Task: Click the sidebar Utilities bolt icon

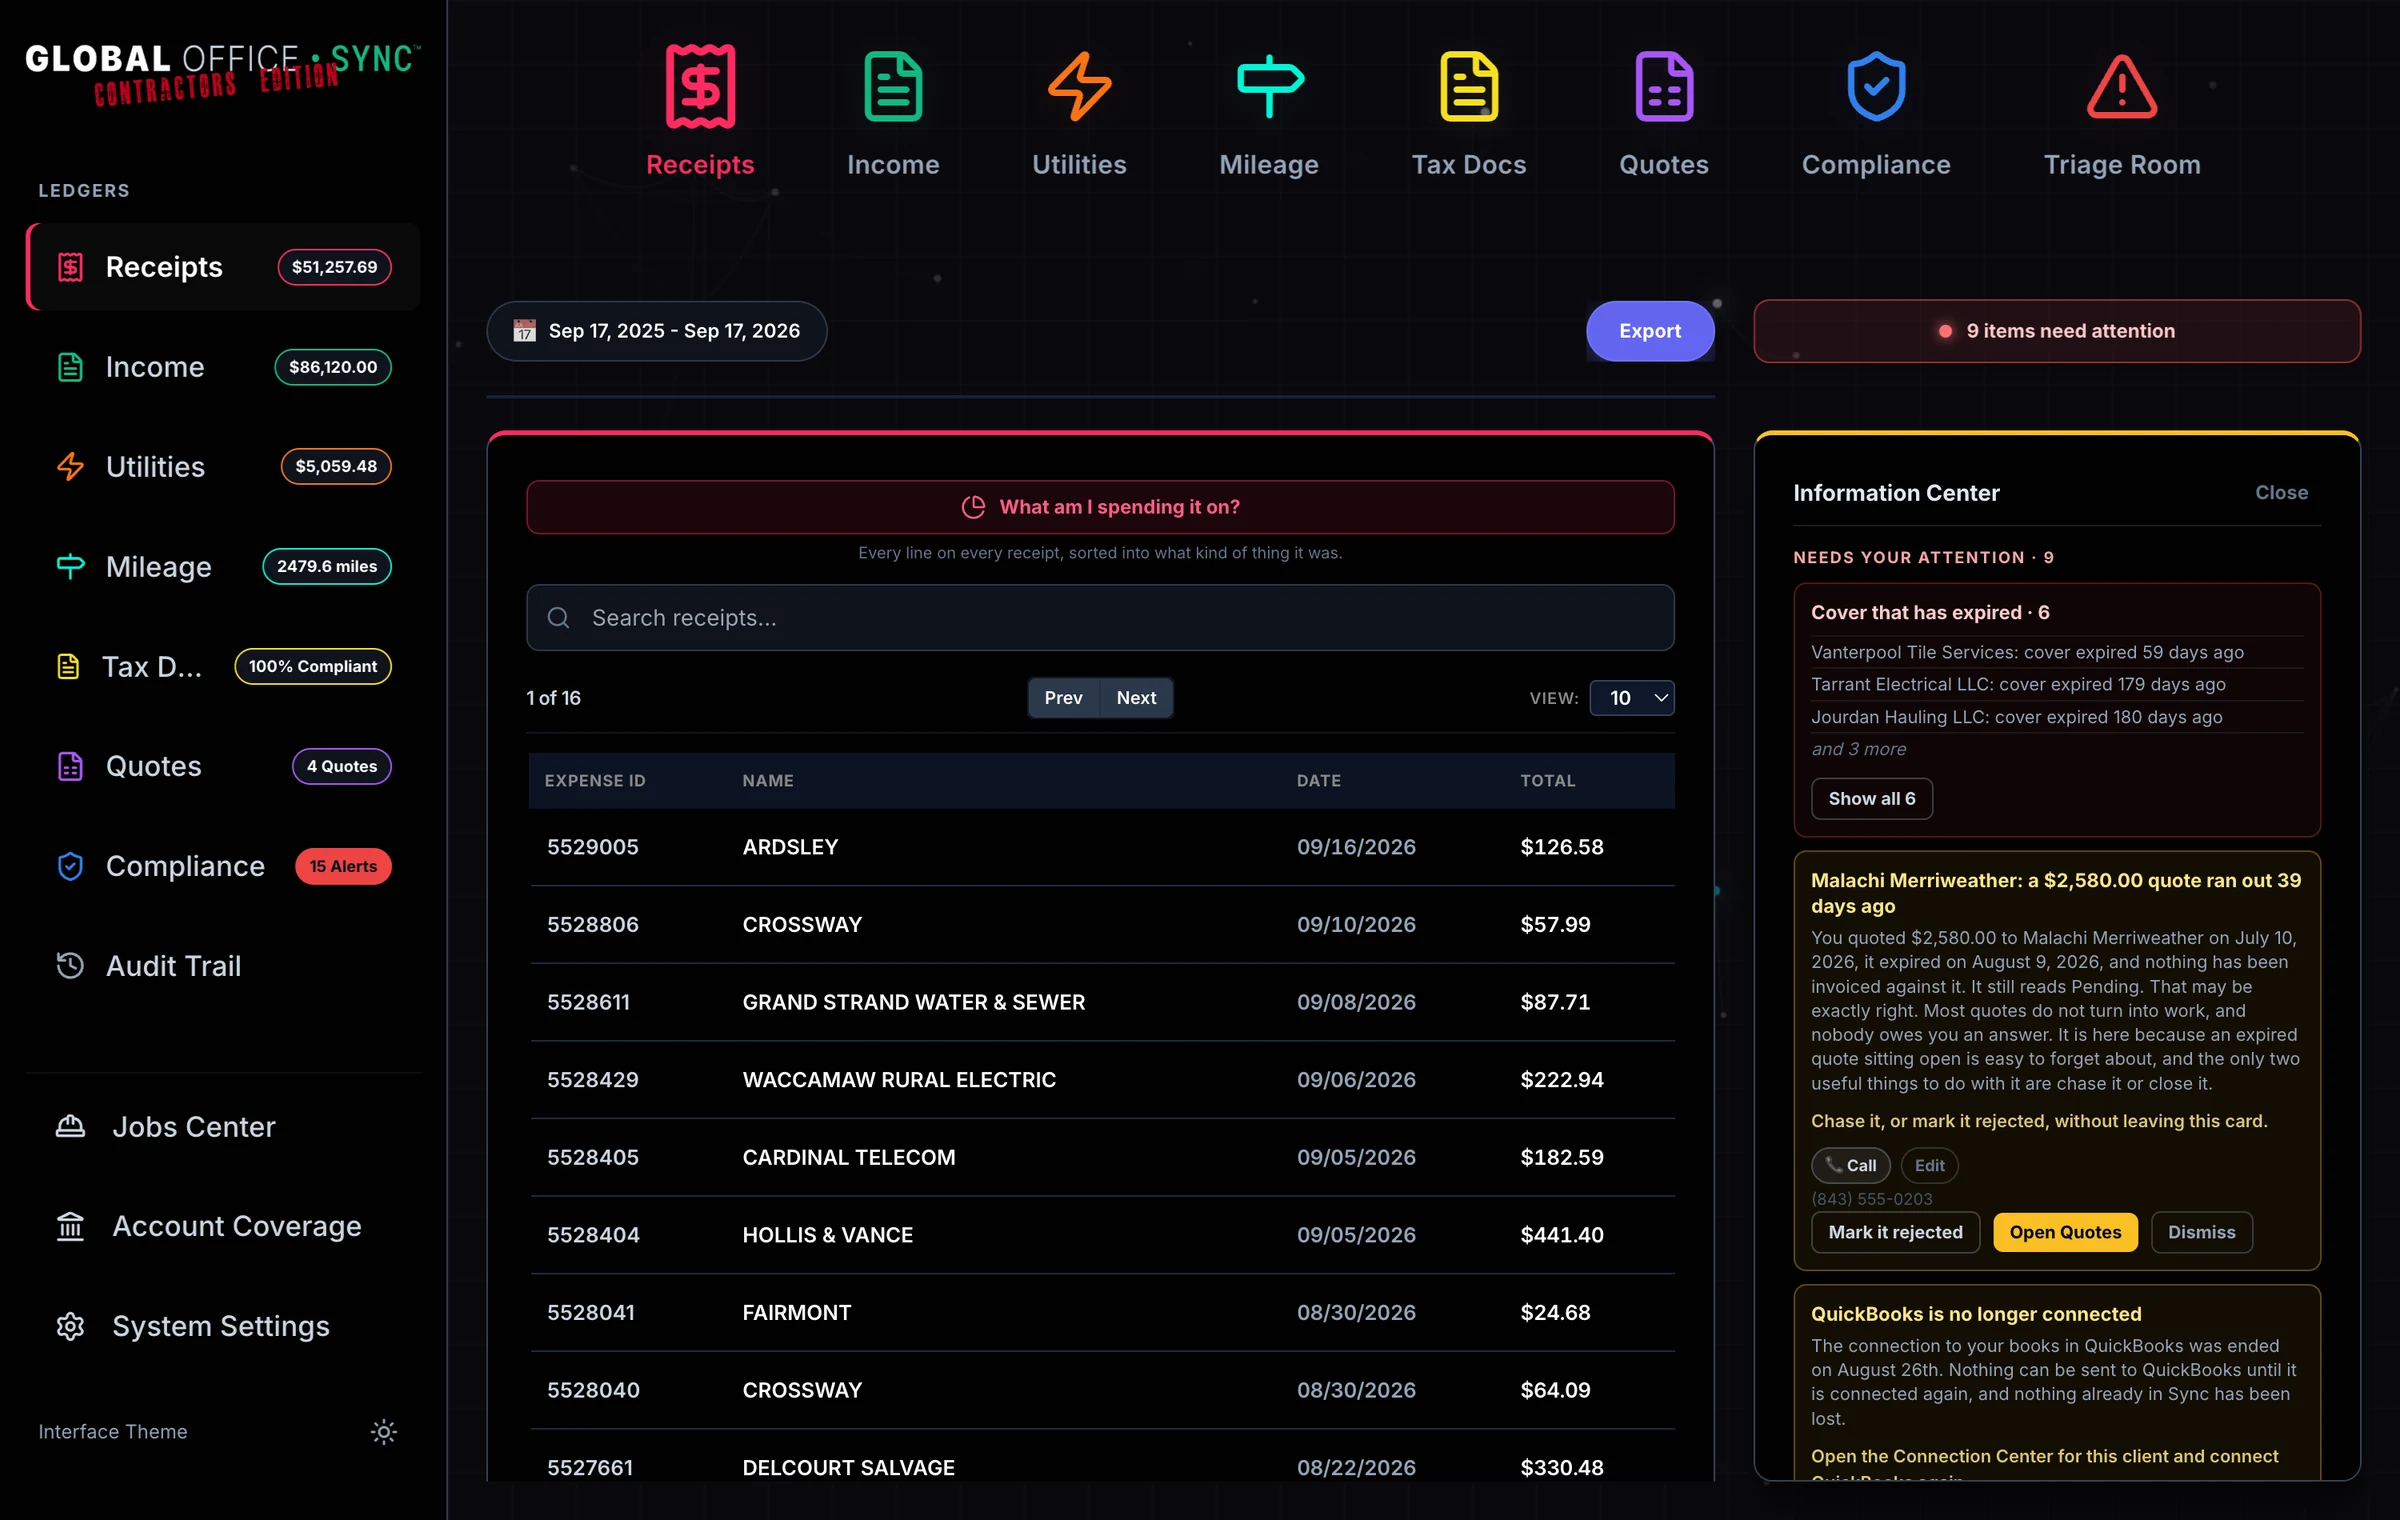Action: pos(70,467)
